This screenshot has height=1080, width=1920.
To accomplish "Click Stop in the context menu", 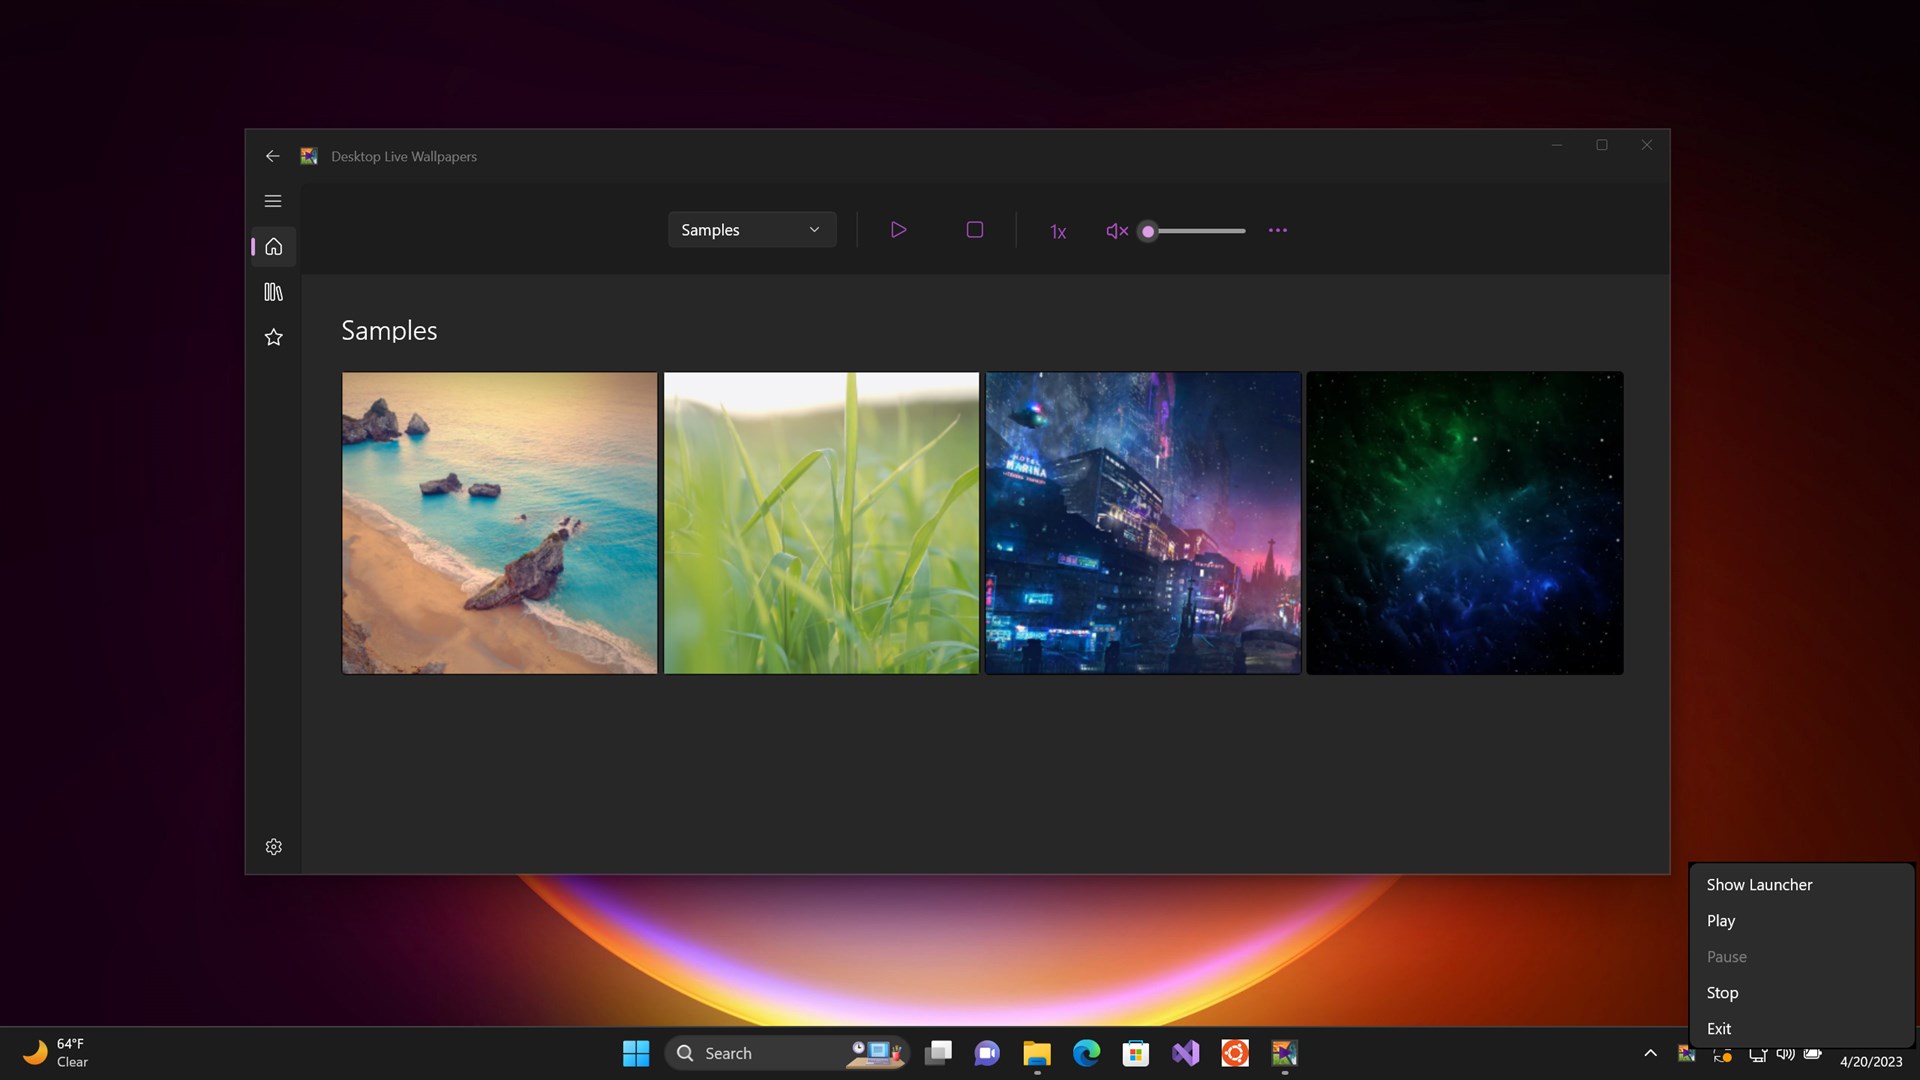I will pyautogui.click(x=1722, y=992).
